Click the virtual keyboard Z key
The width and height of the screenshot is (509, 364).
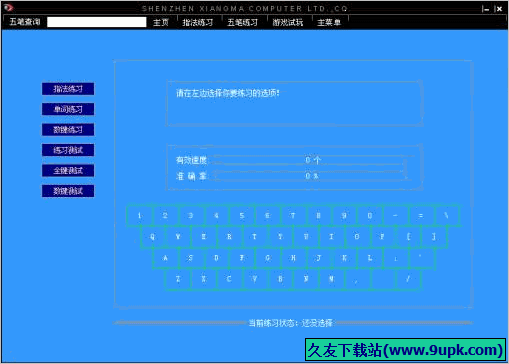click(178, 279)
